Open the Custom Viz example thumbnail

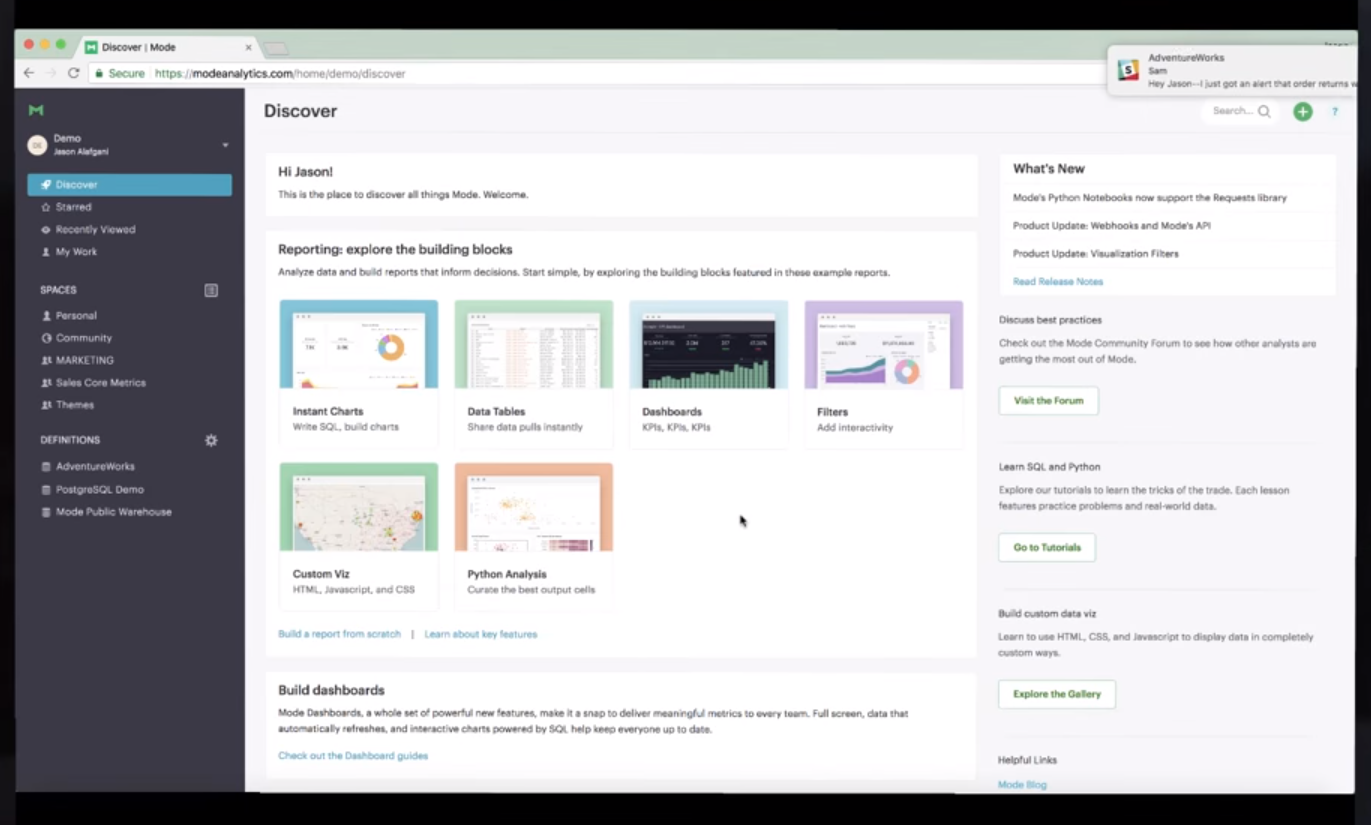[x=359, y=507]
